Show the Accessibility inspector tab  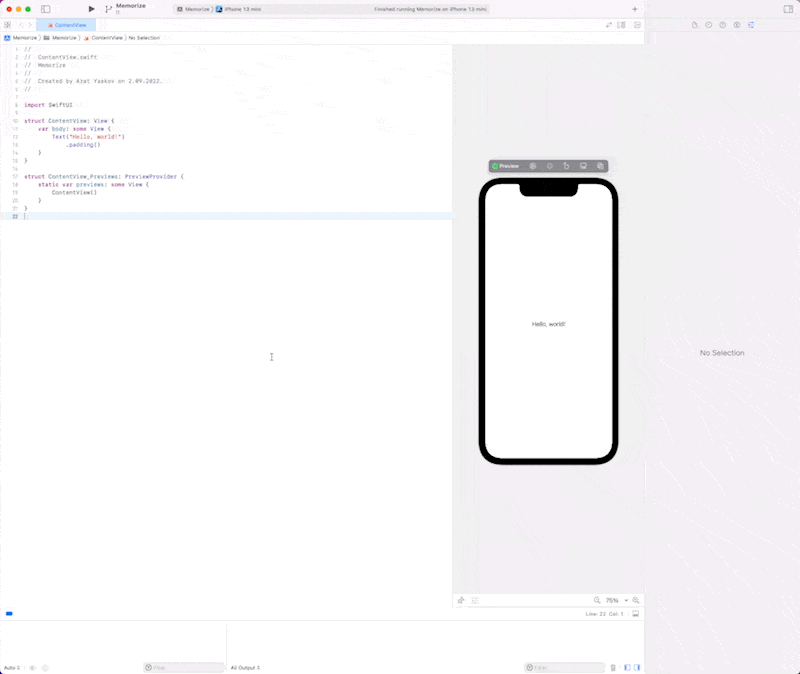click(737, 25)
